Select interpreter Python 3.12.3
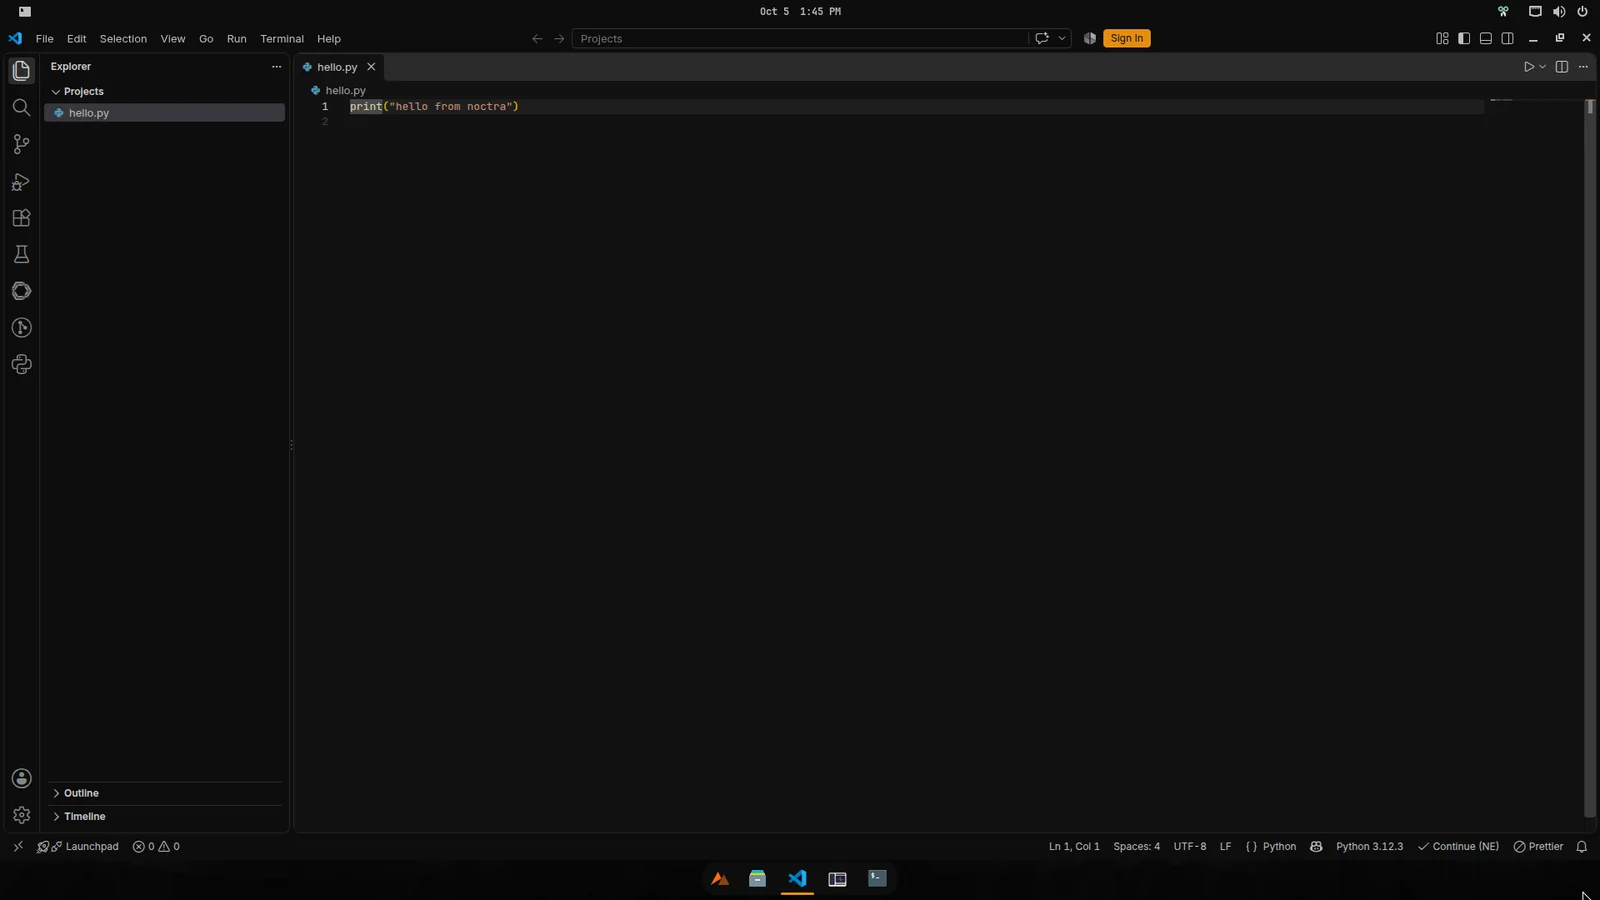This screenshot has width=1600, height=900. pyautogui.click(x=1370, y=846)
